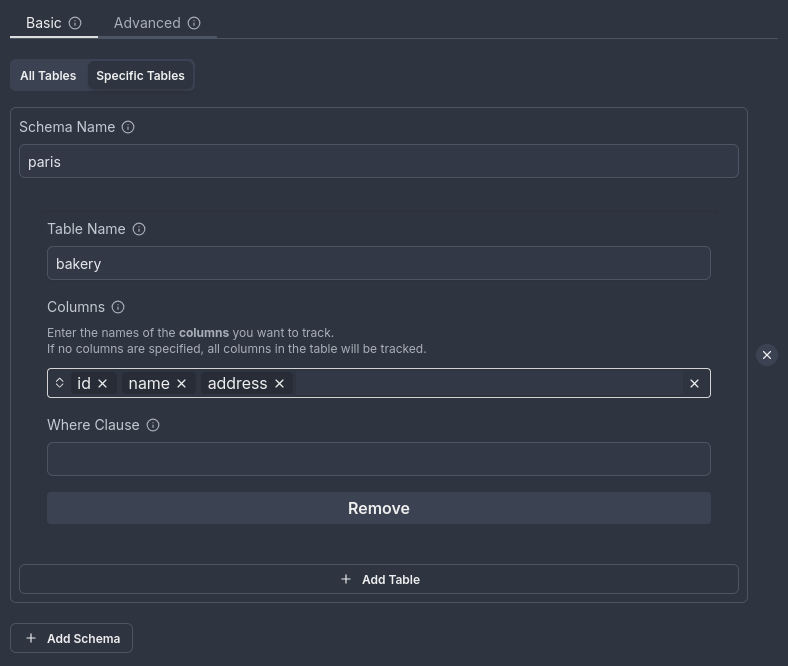
Task: Click the Add Schema button
Action: (72, 638)
